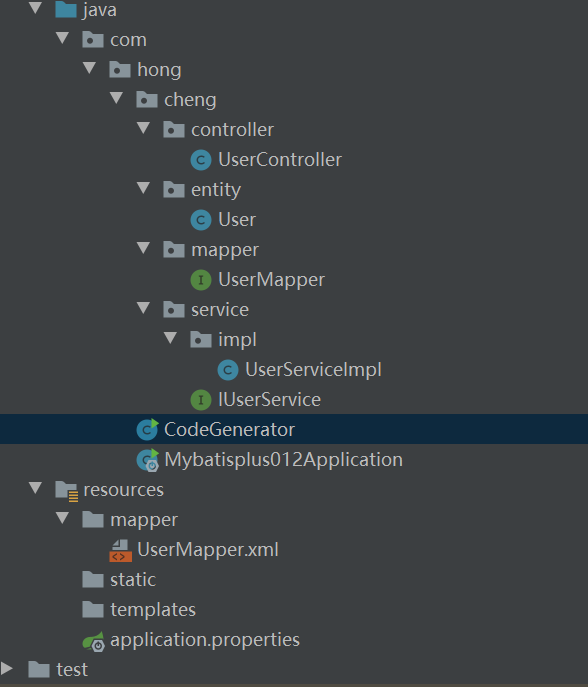Image resolution: width=588 pixels, height=687 pixels.
Task: Open the User entity class
Action: [x=237, y=220]
